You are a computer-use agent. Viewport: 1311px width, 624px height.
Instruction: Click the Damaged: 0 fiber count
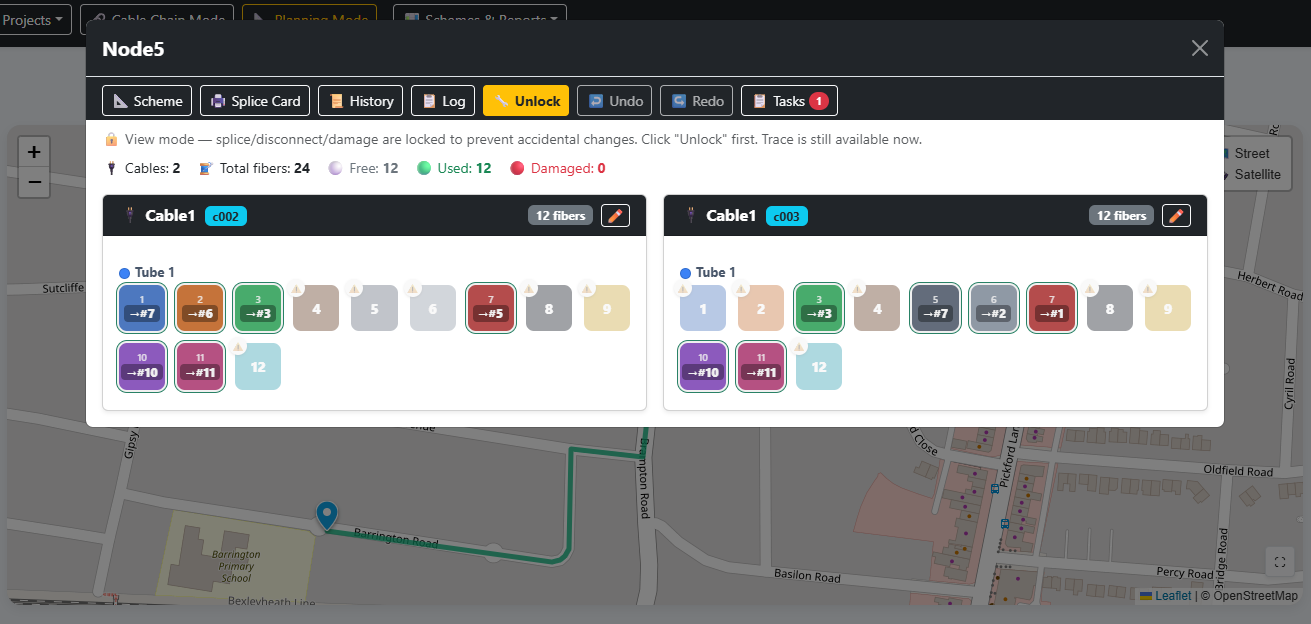coord(558,168)
